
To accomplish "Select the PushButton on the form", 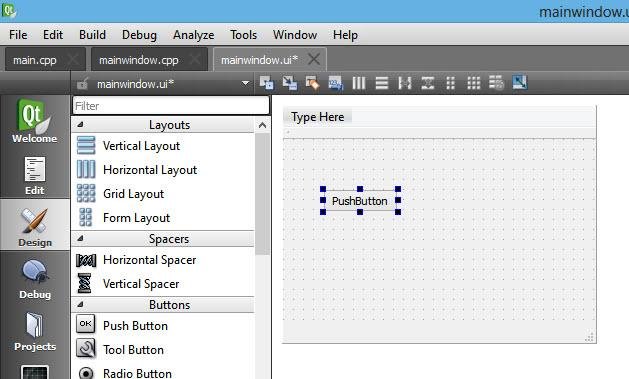I will pyautogui.click(x=360, y=201).
